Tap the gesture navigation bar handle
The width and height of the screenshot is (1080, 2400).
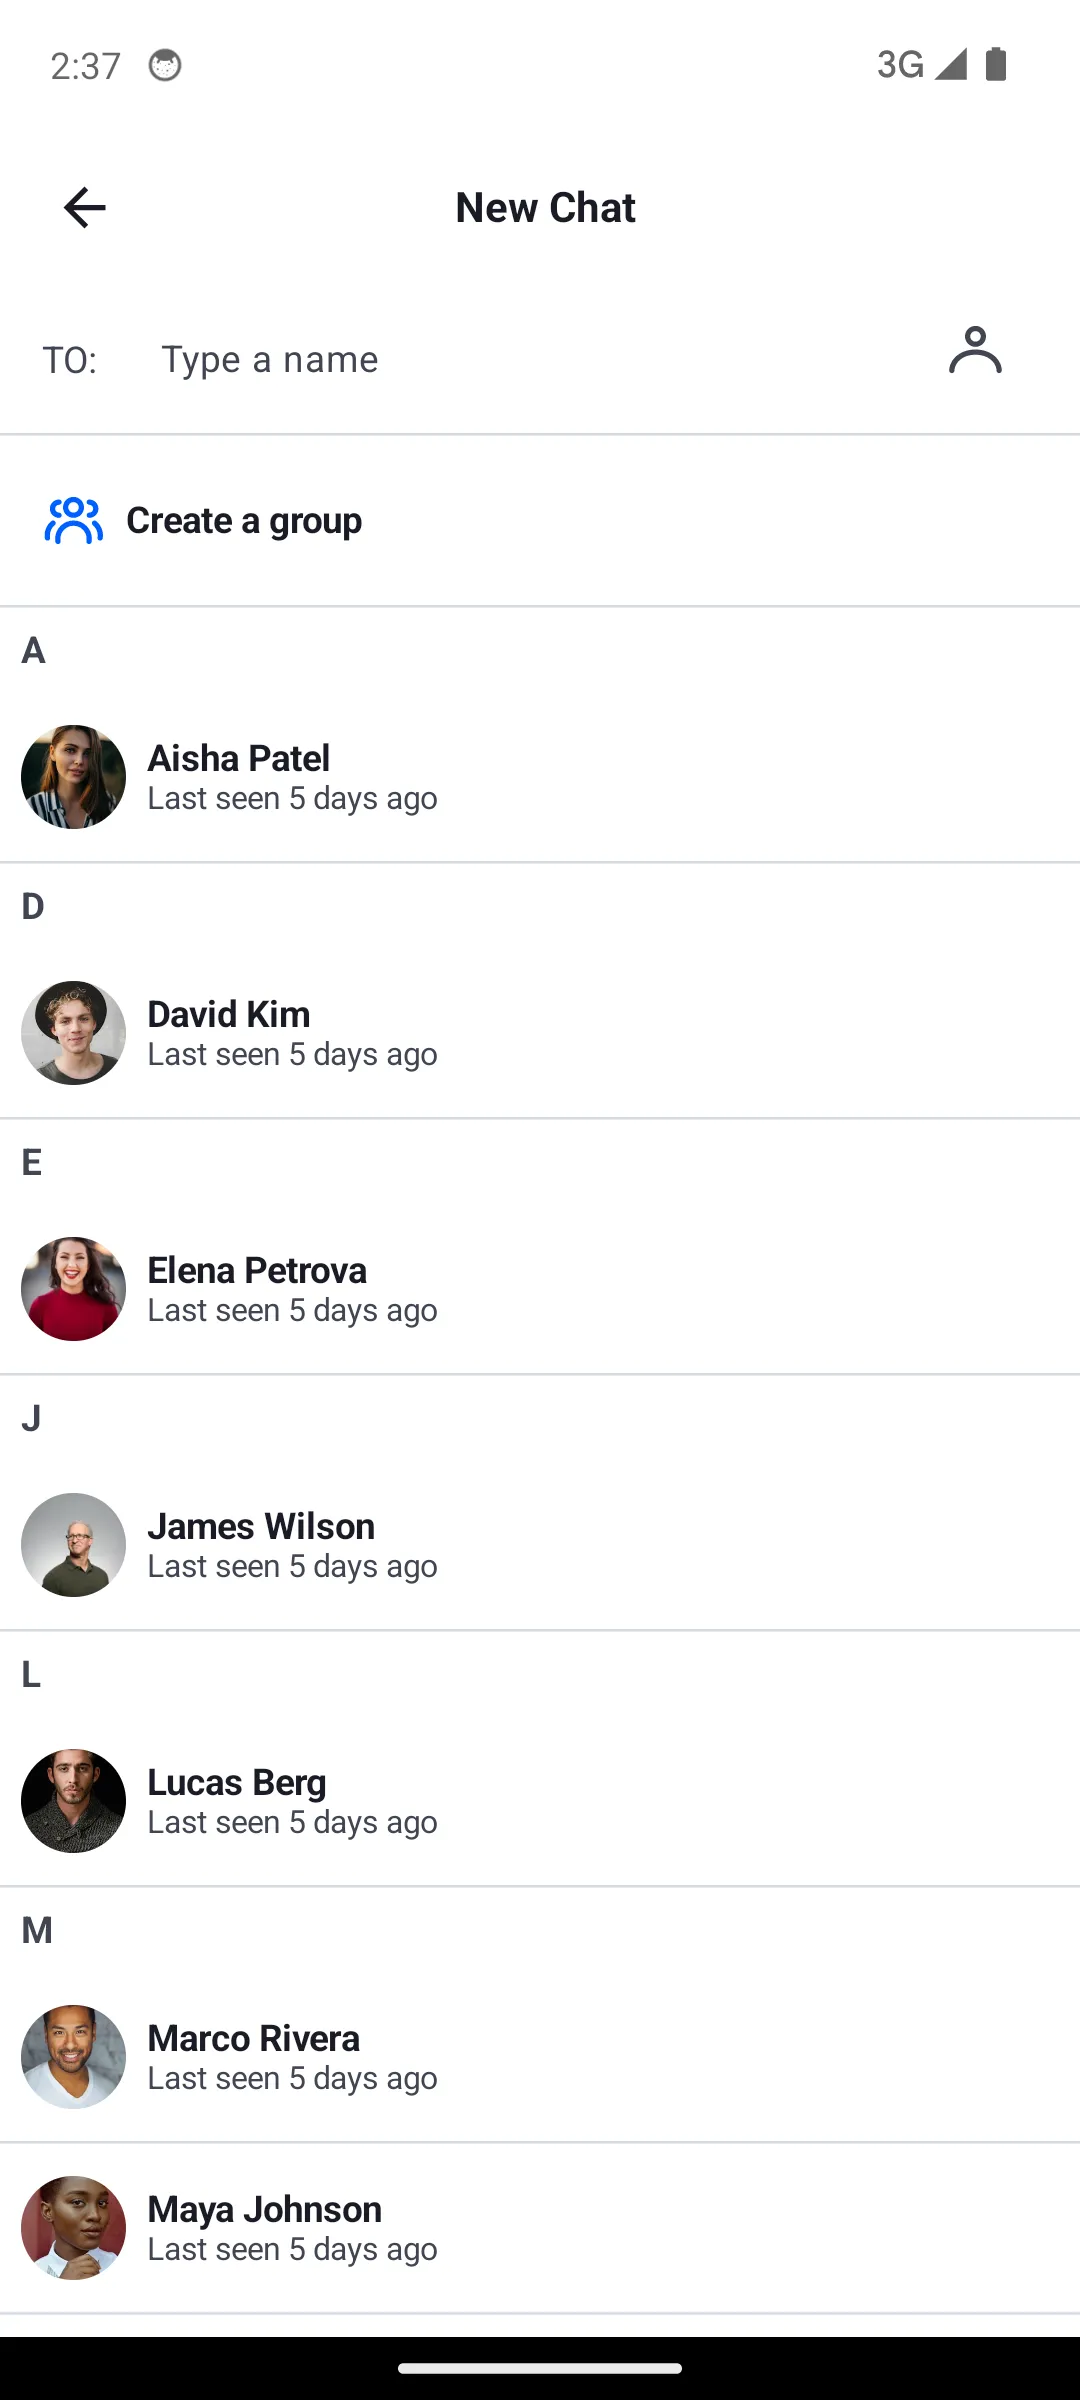point(540,2366)
